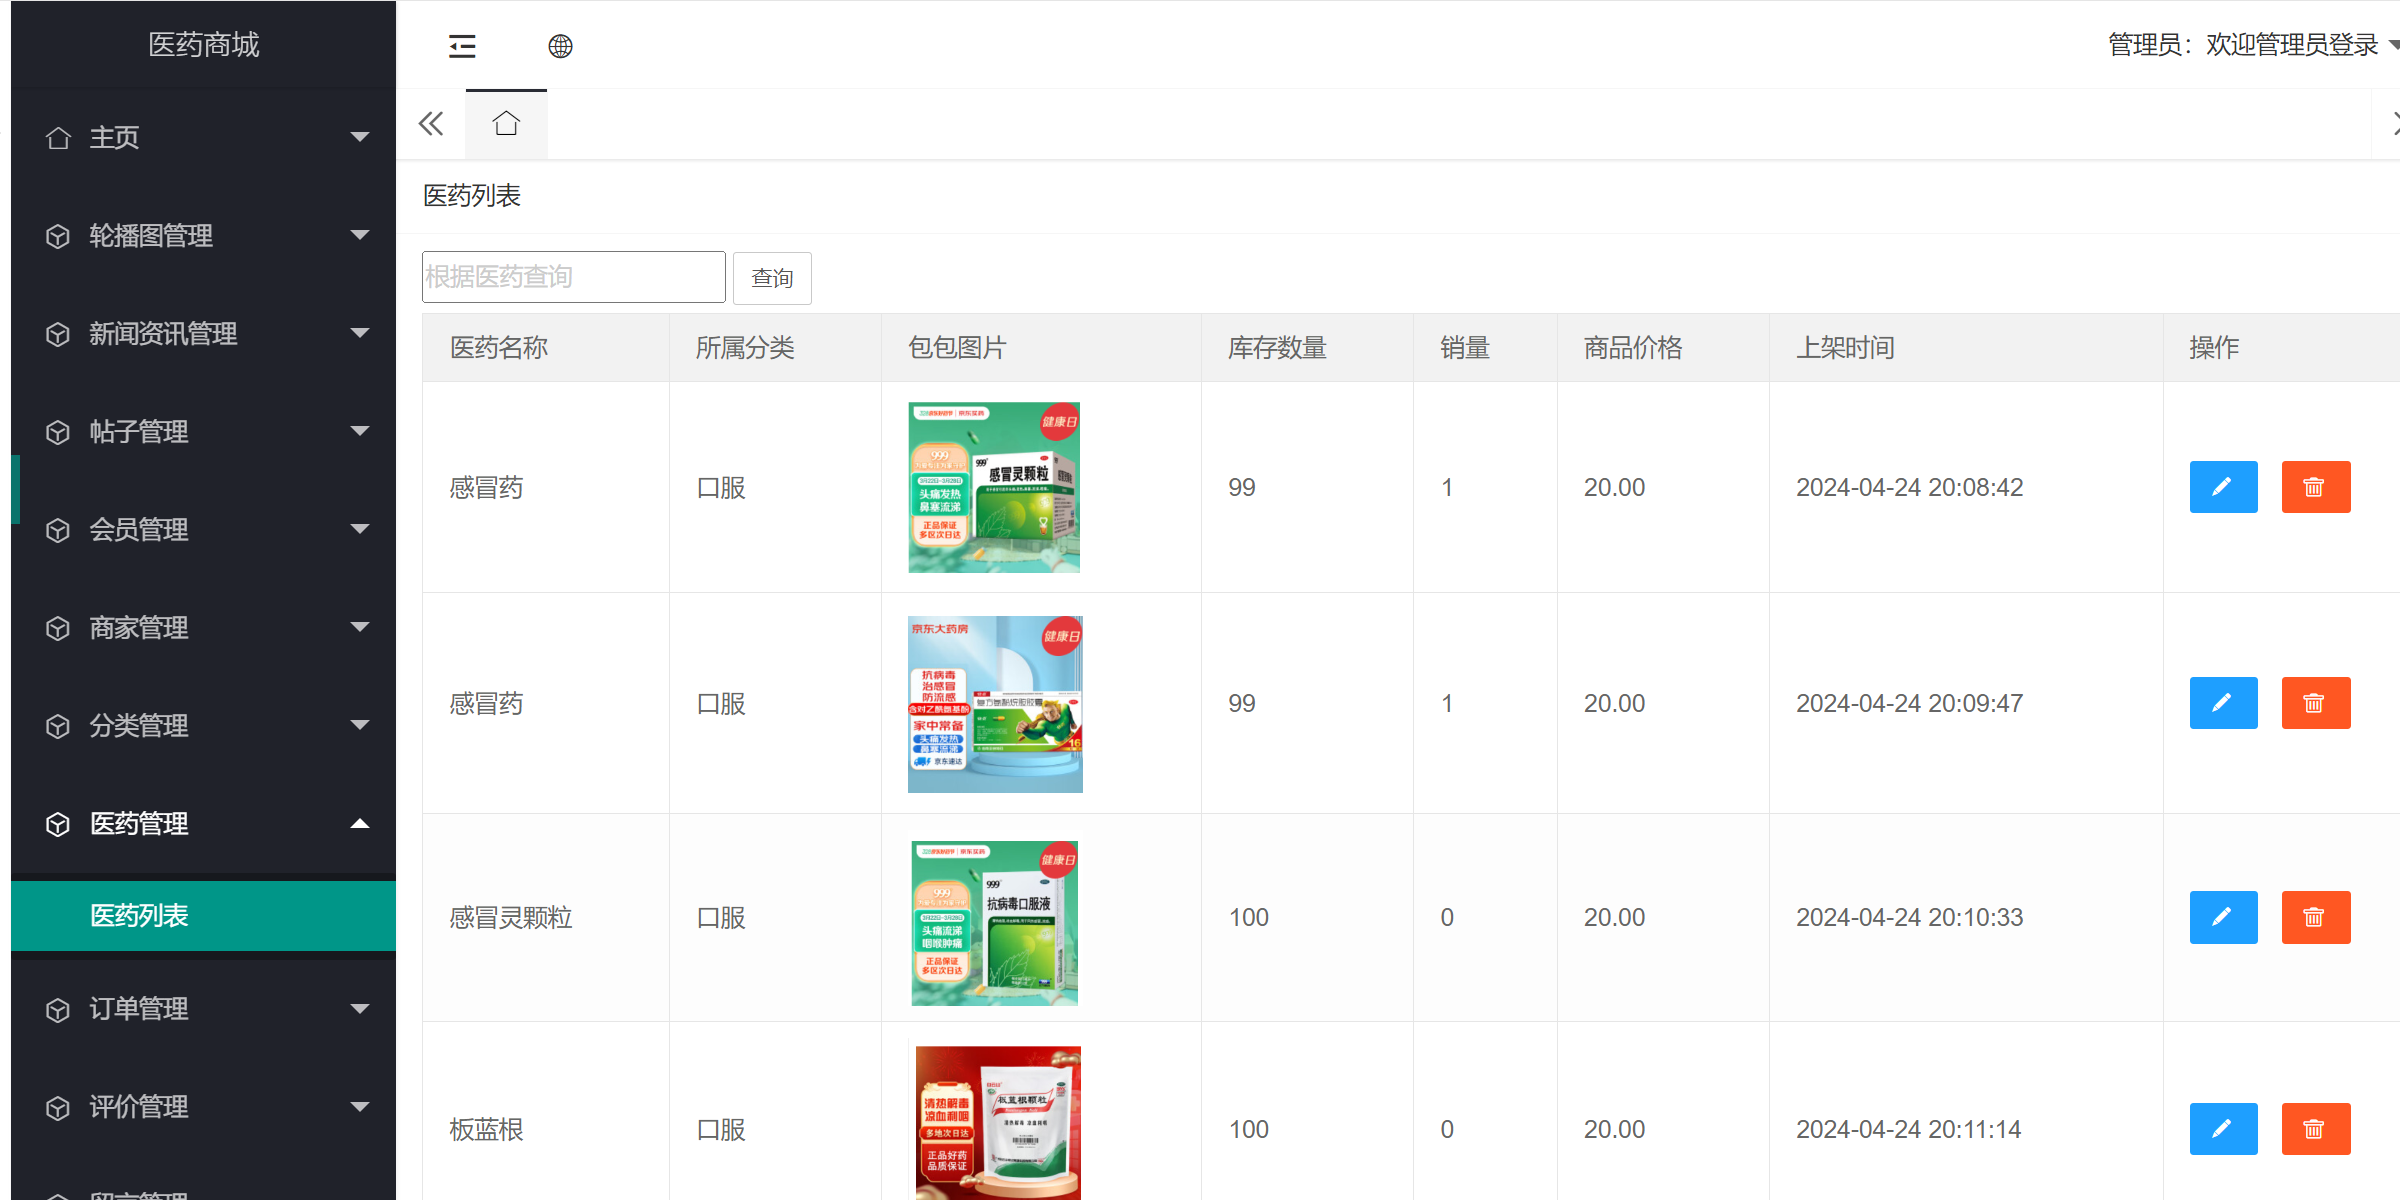
Task: Edit the first 感冒药 row with pencil icon
Action: pyautogui.click(x=2222, y=487)
